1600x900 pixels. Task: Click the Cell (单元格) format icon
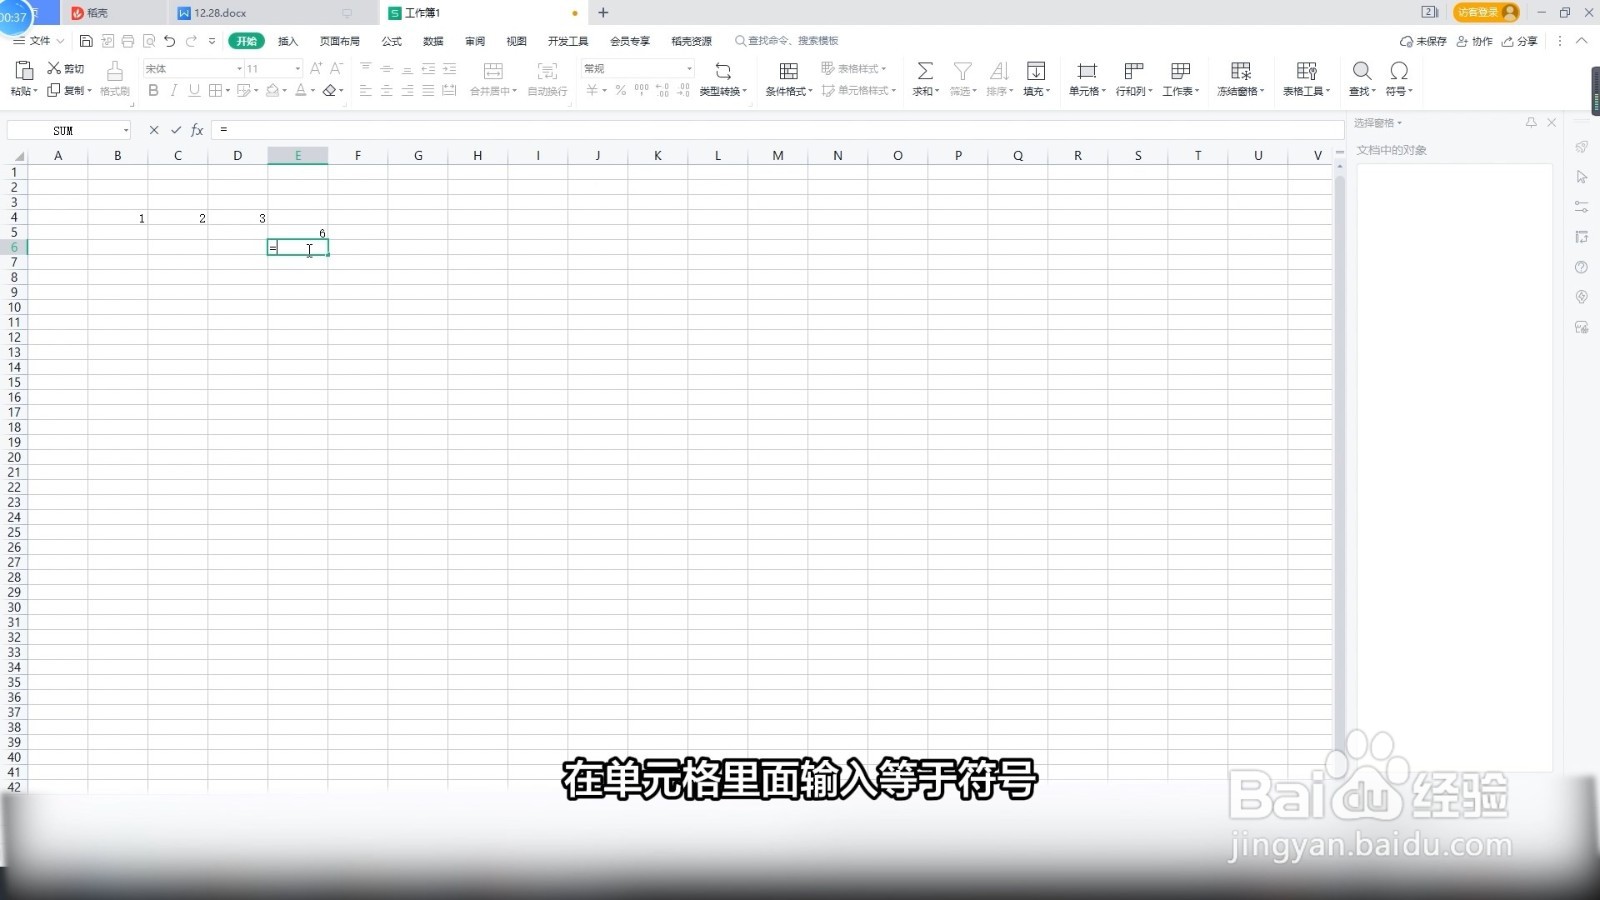[1087, 70]
